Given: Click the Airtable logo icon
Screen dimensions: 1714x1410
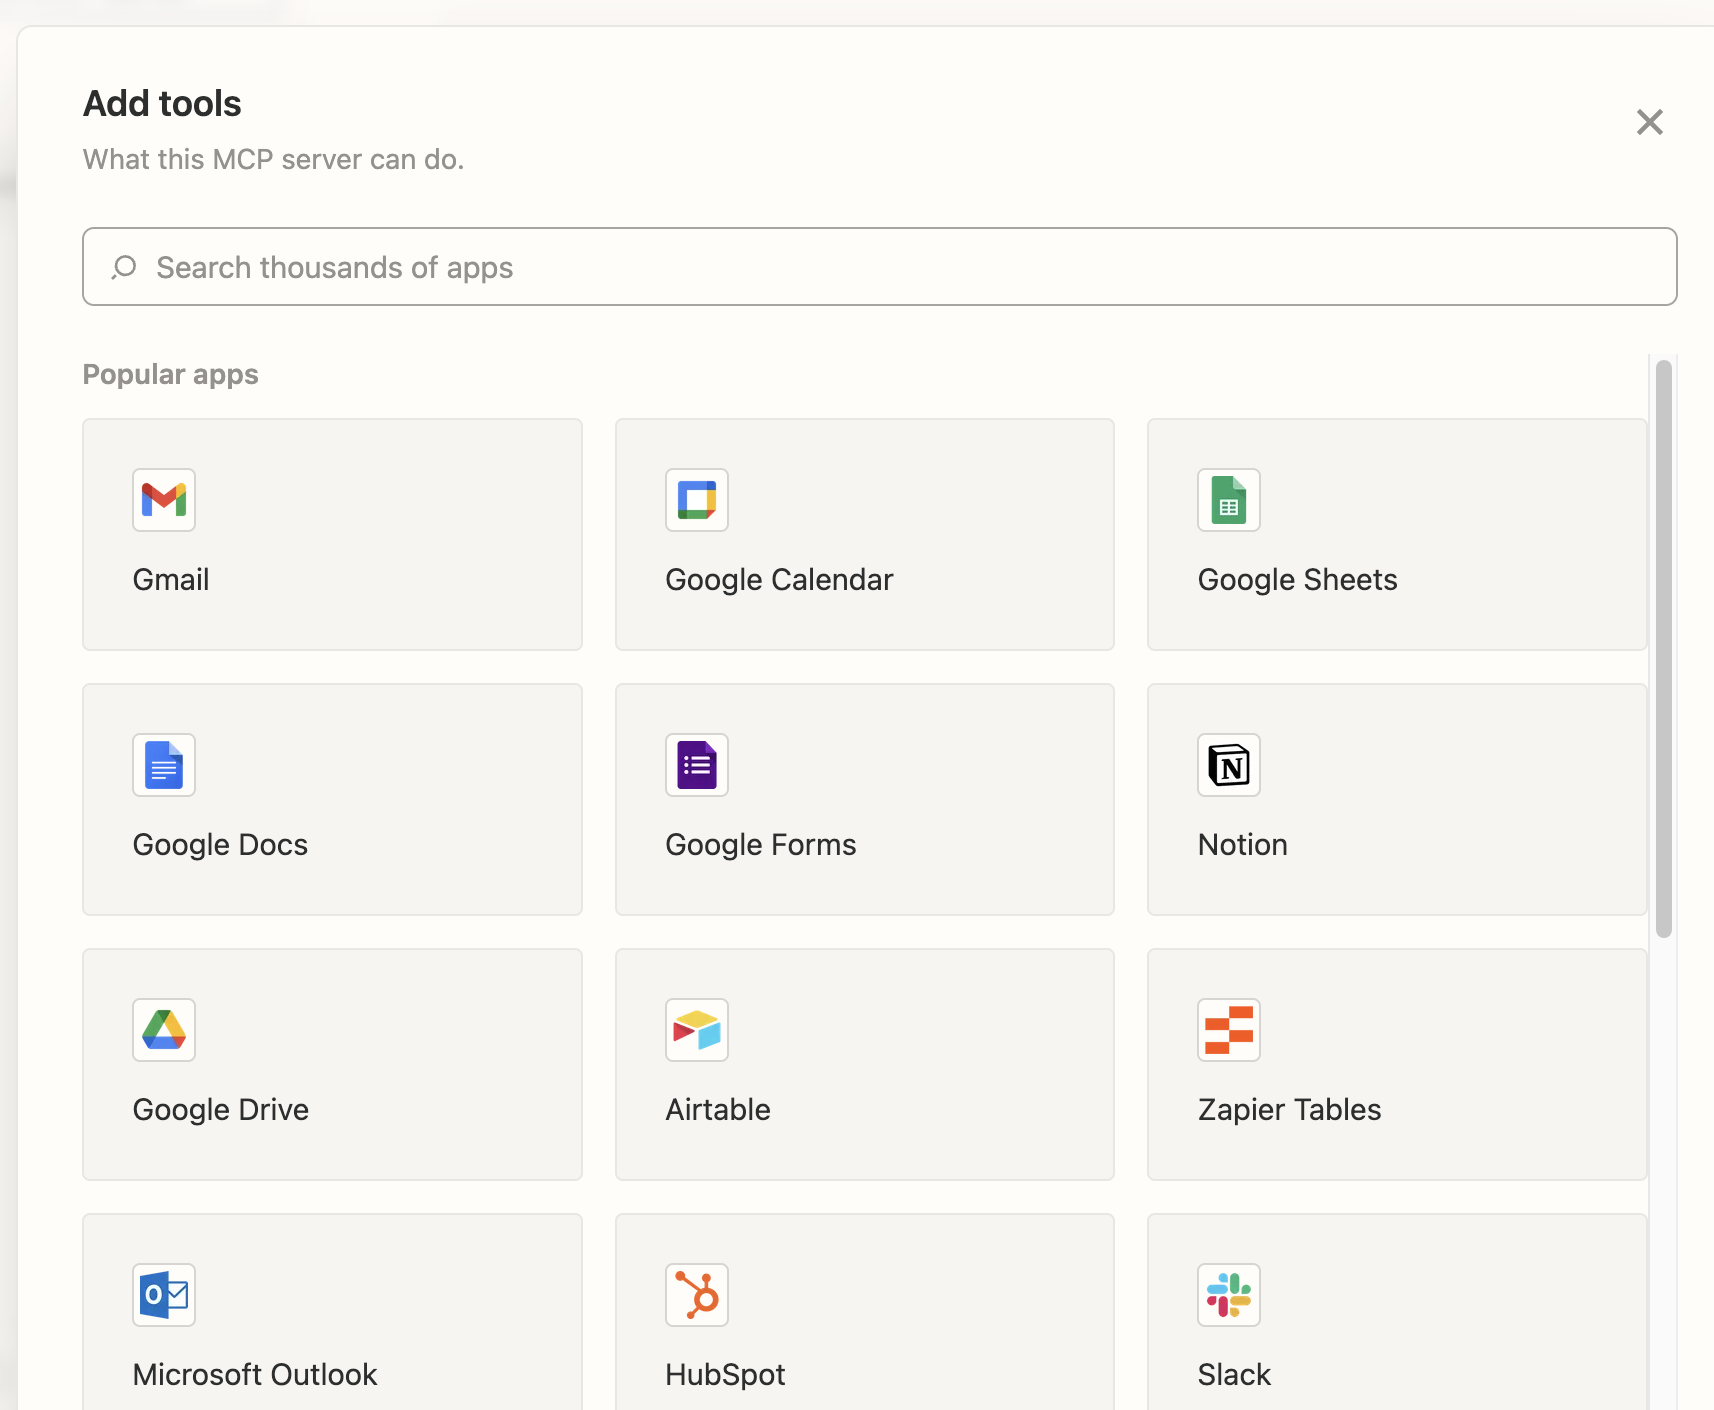Looking at the screenshot, I should click(697, 1030).
